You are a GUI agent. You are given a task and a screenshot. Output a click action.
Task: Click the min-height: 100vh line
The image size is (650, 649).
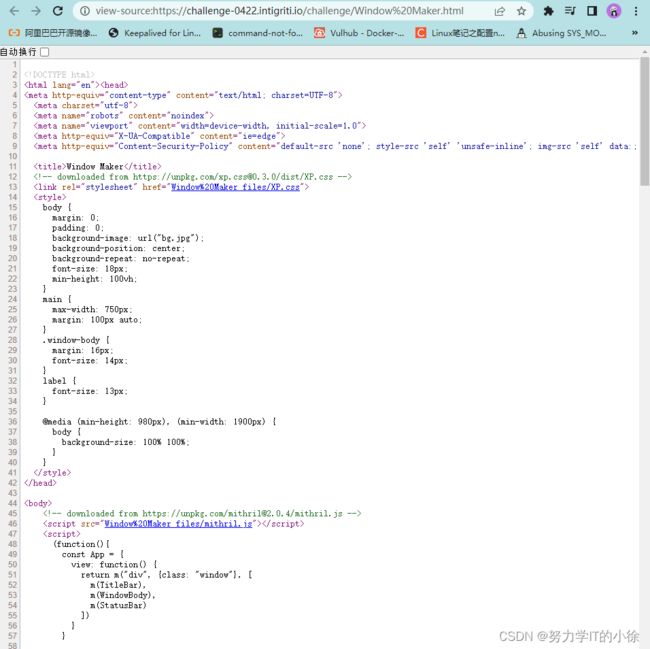[94, 279]
